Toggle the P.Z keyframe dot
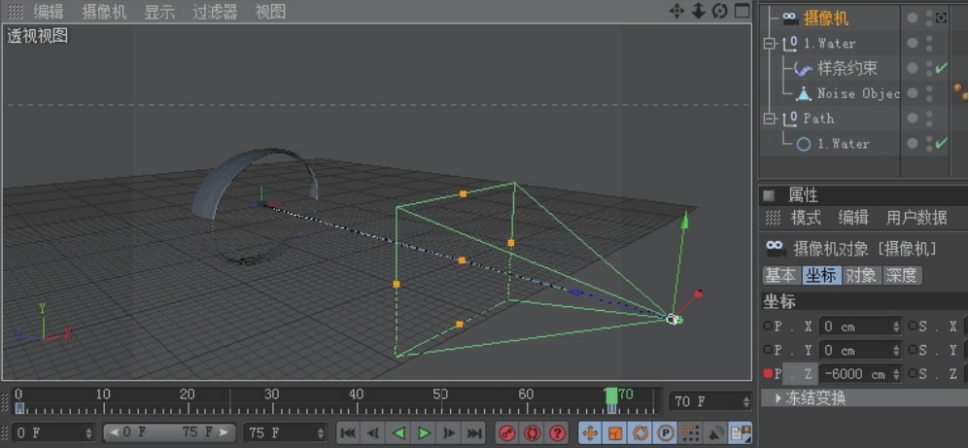969x448 pixels. click(769, 374)
